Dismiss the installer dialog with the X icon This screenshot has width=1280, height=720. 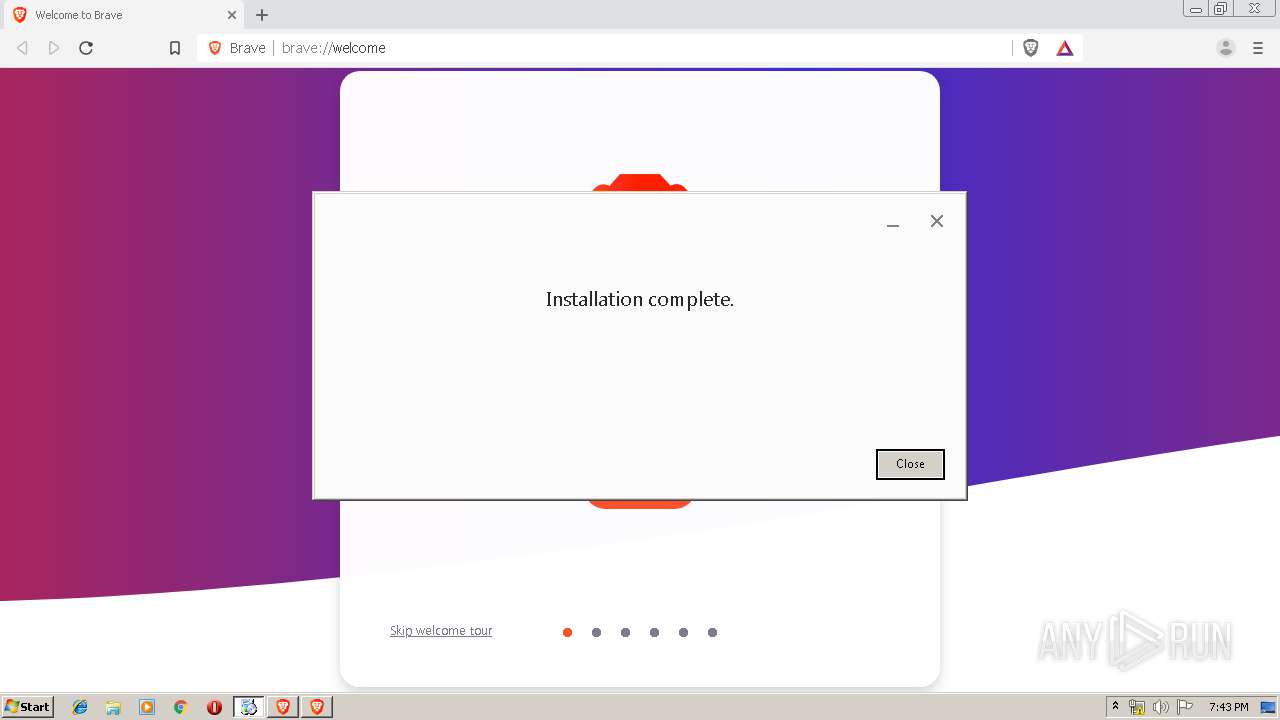(937, 221)
